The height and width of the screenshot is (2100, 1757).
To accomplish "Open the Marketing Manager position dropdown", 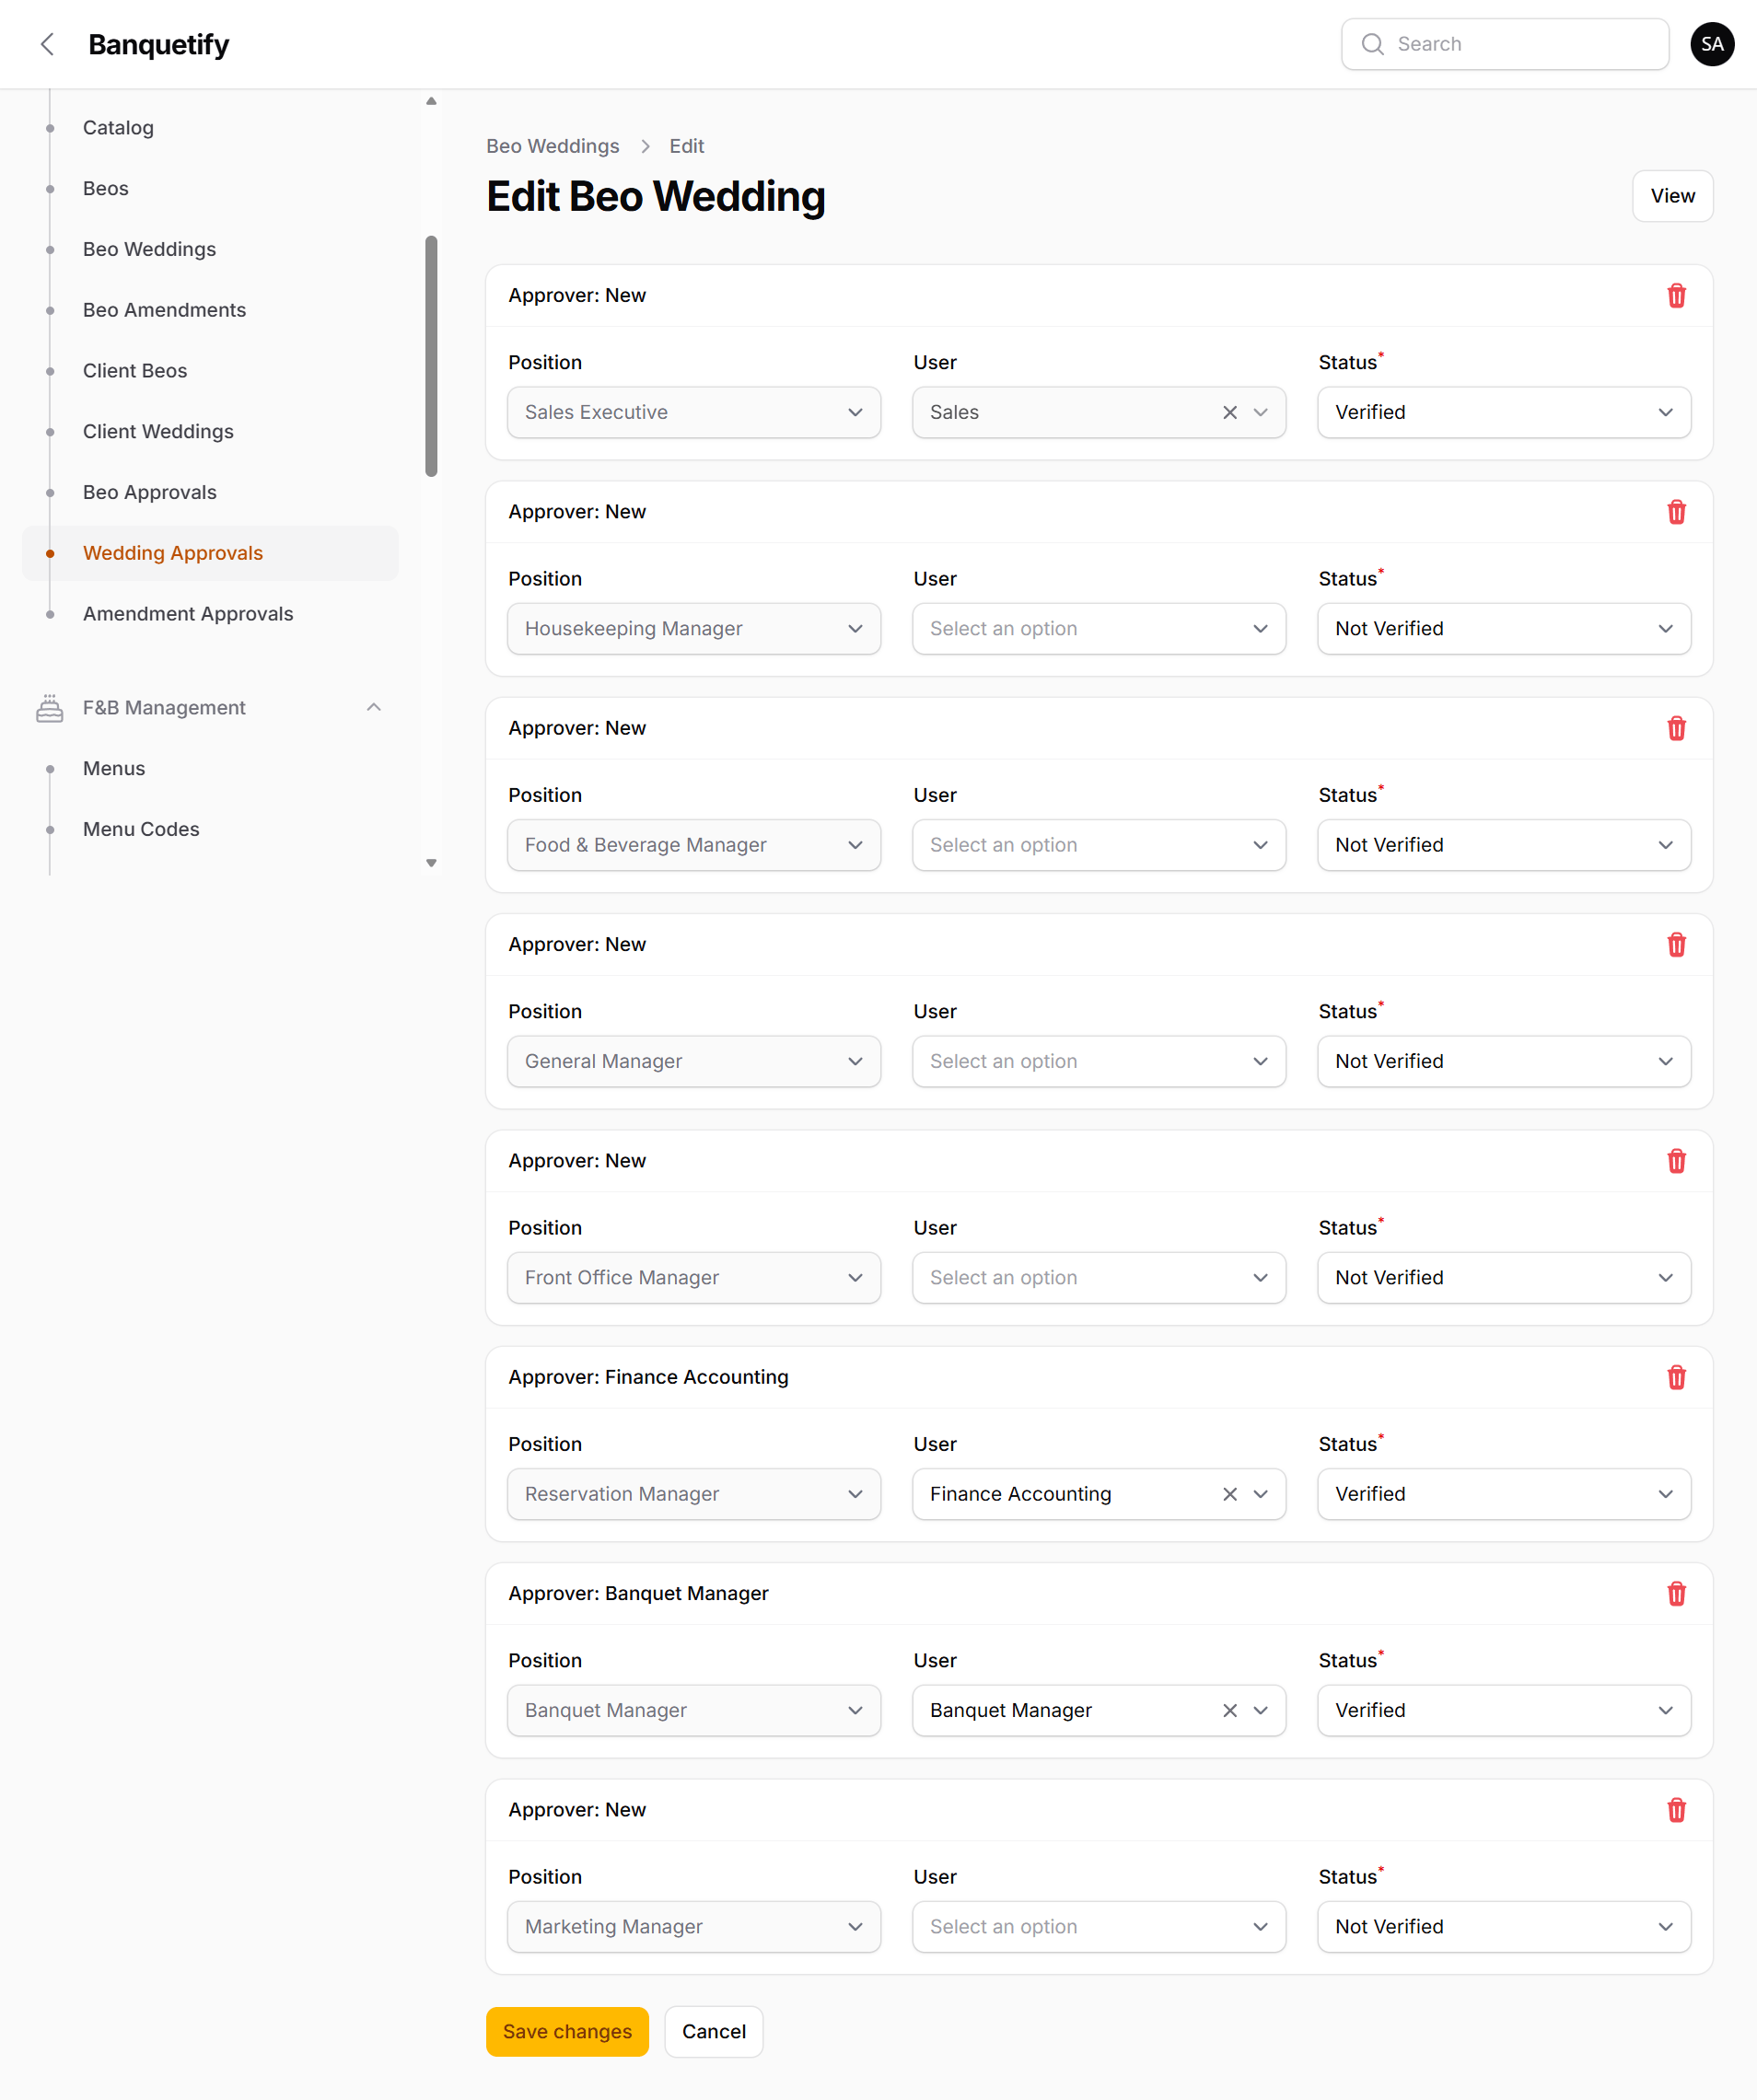I will point(694,1927).
